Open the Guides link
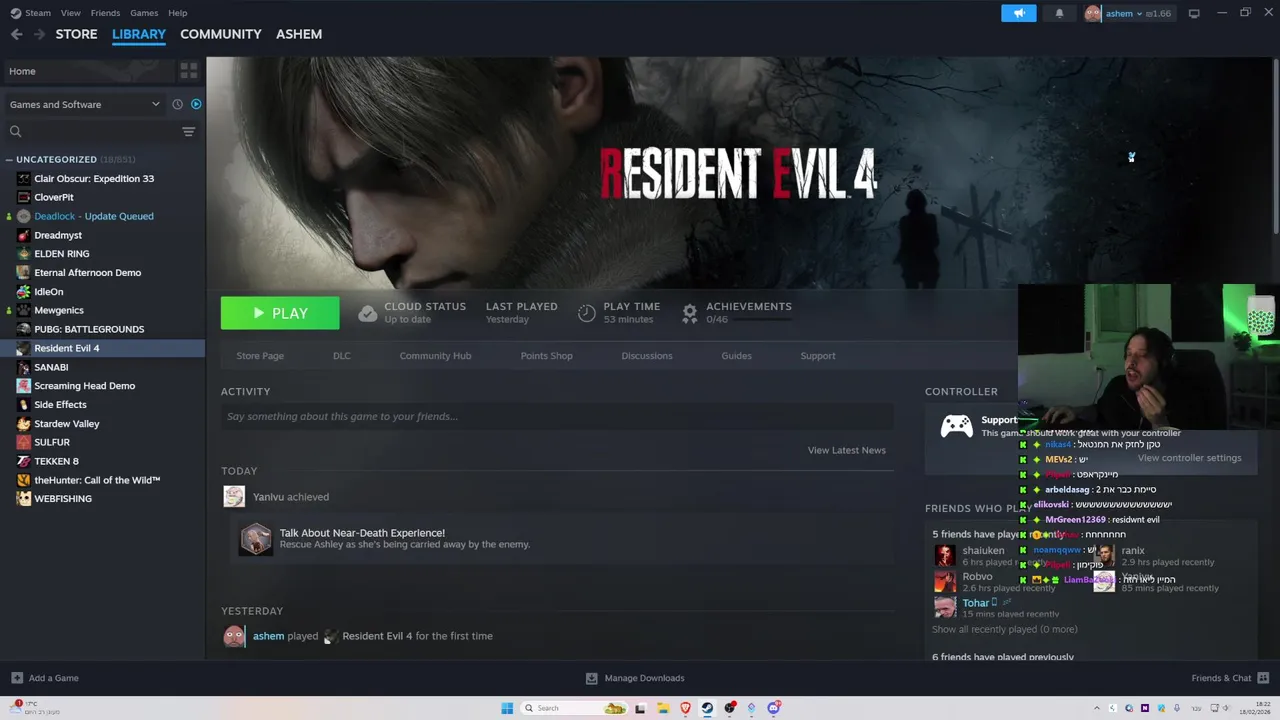The image size is (1280, 720). coord(736,355)
